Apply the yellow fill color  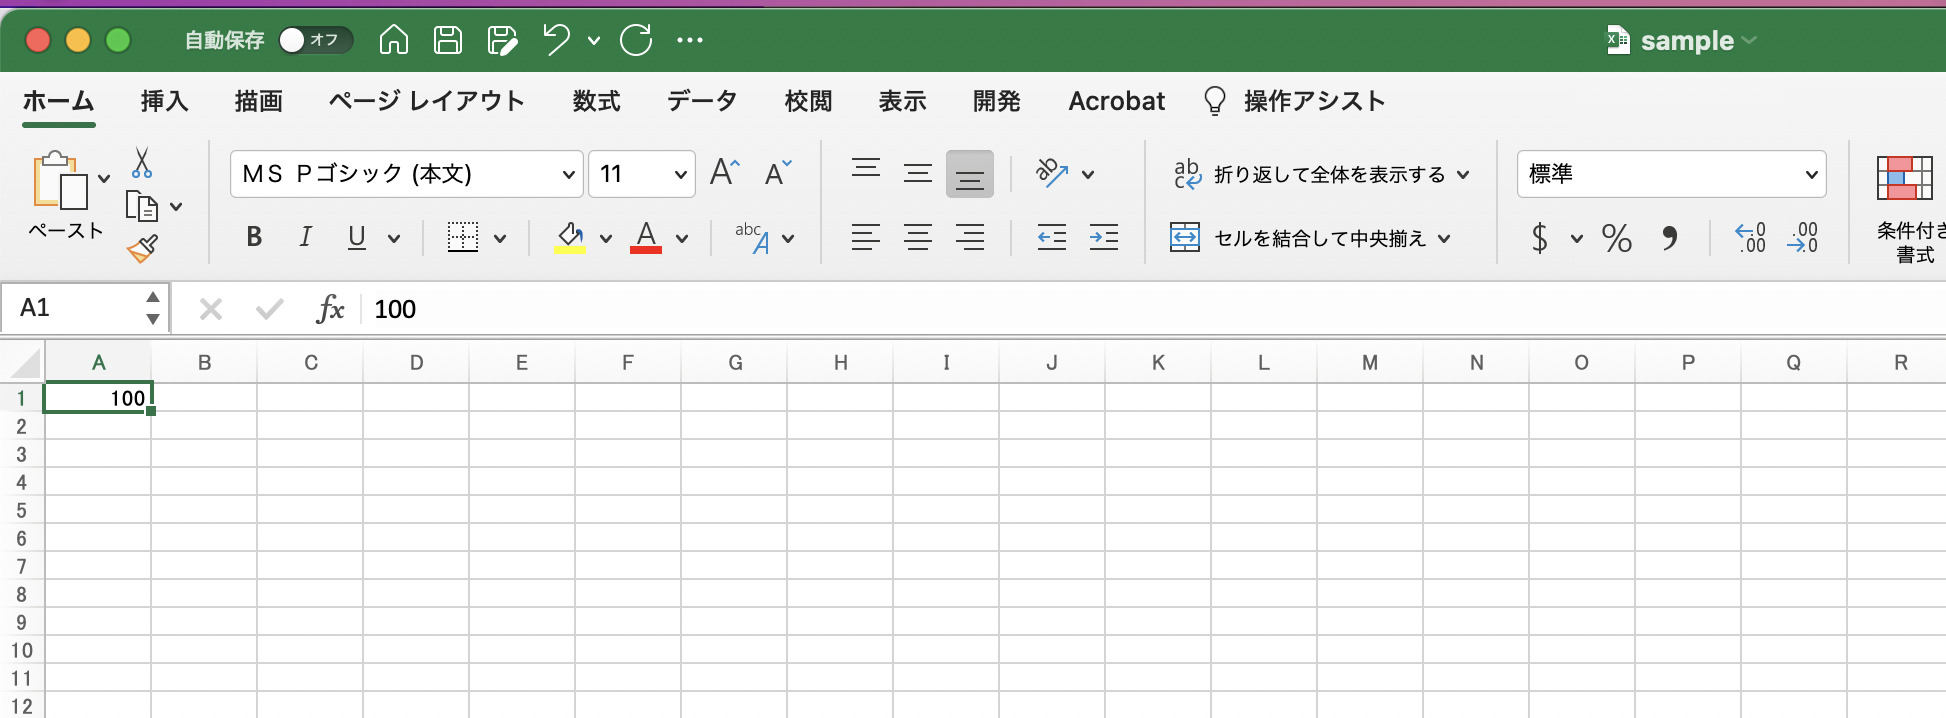click(570, 238)
